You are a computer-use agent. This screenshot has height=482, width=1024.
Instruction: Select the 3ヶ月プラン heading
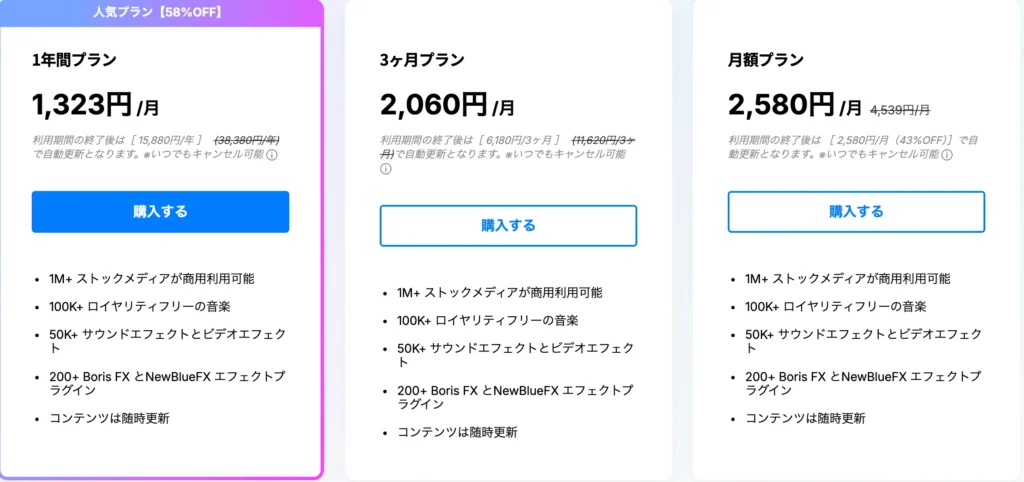pyautogui.click(x=422, y=60)
